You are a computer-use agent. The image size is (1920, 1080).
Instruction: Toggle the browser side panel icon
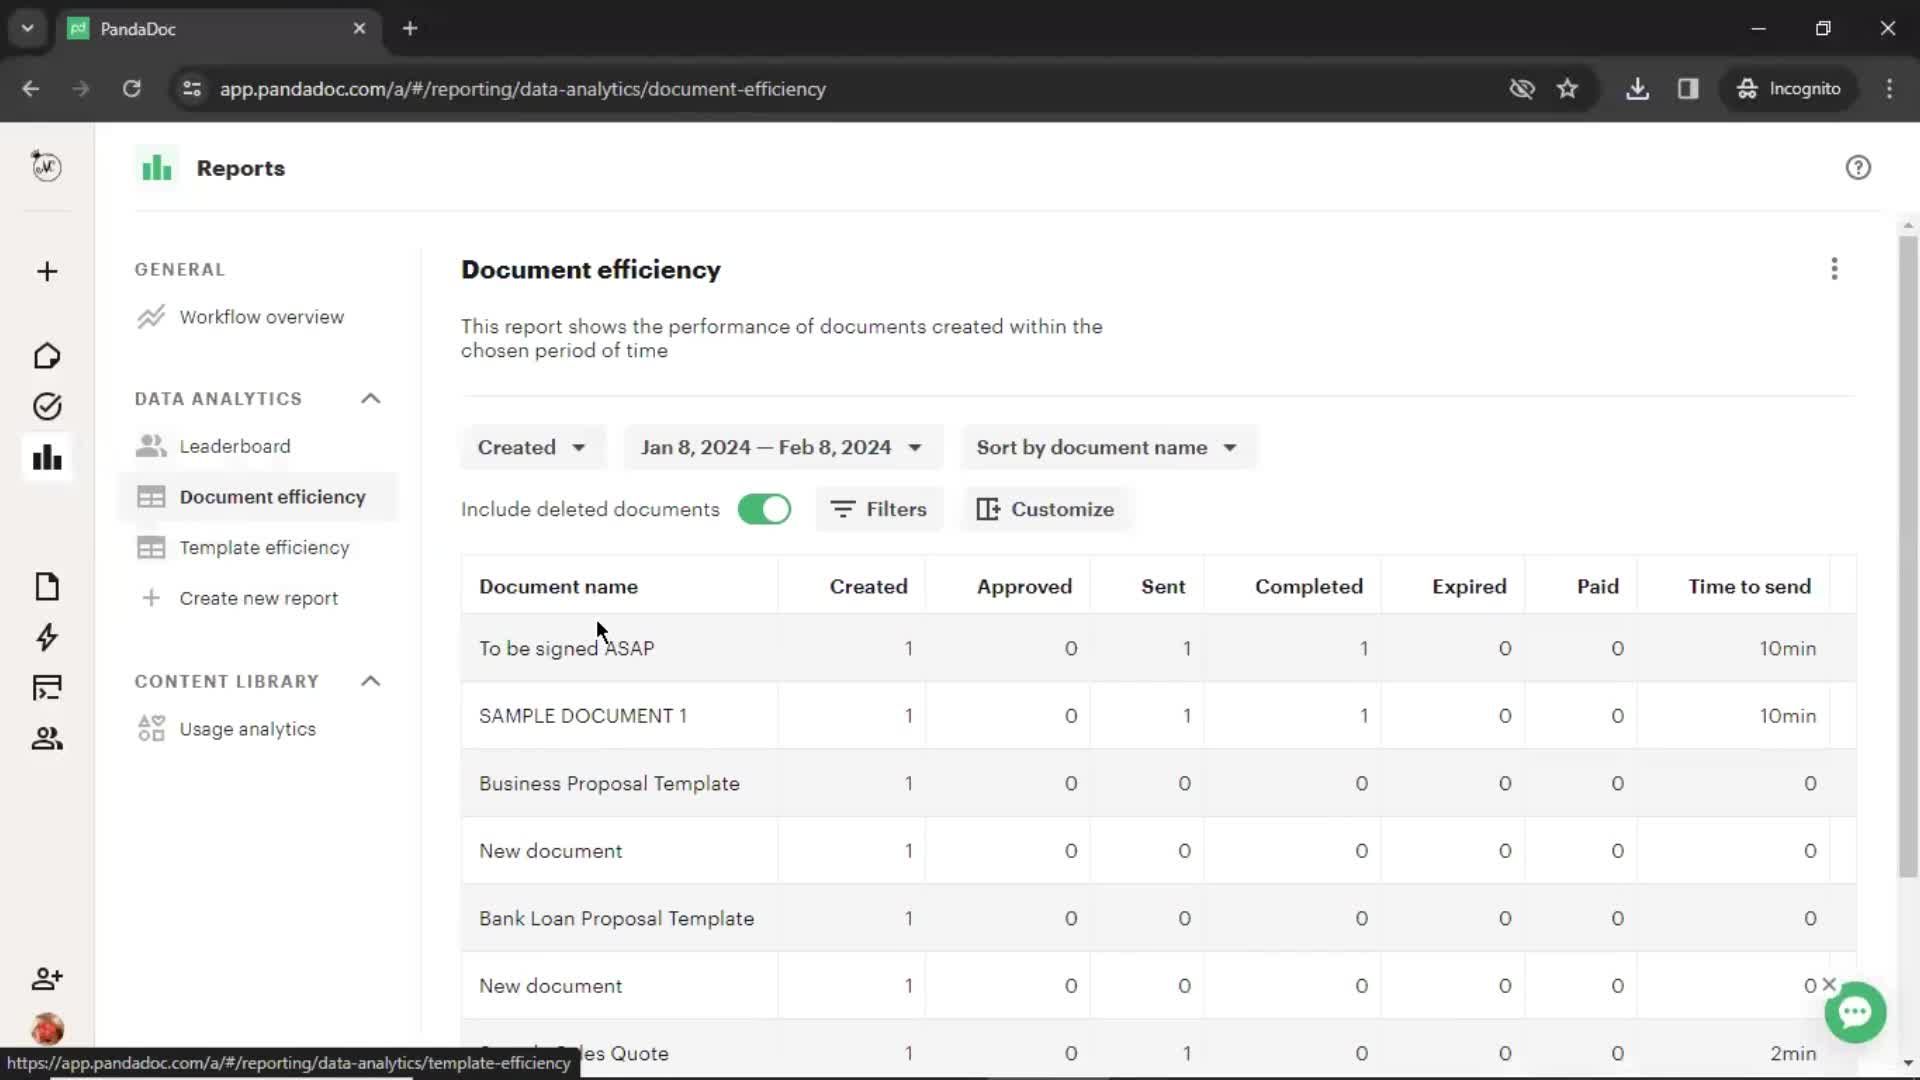click(x=1688, y=89)
